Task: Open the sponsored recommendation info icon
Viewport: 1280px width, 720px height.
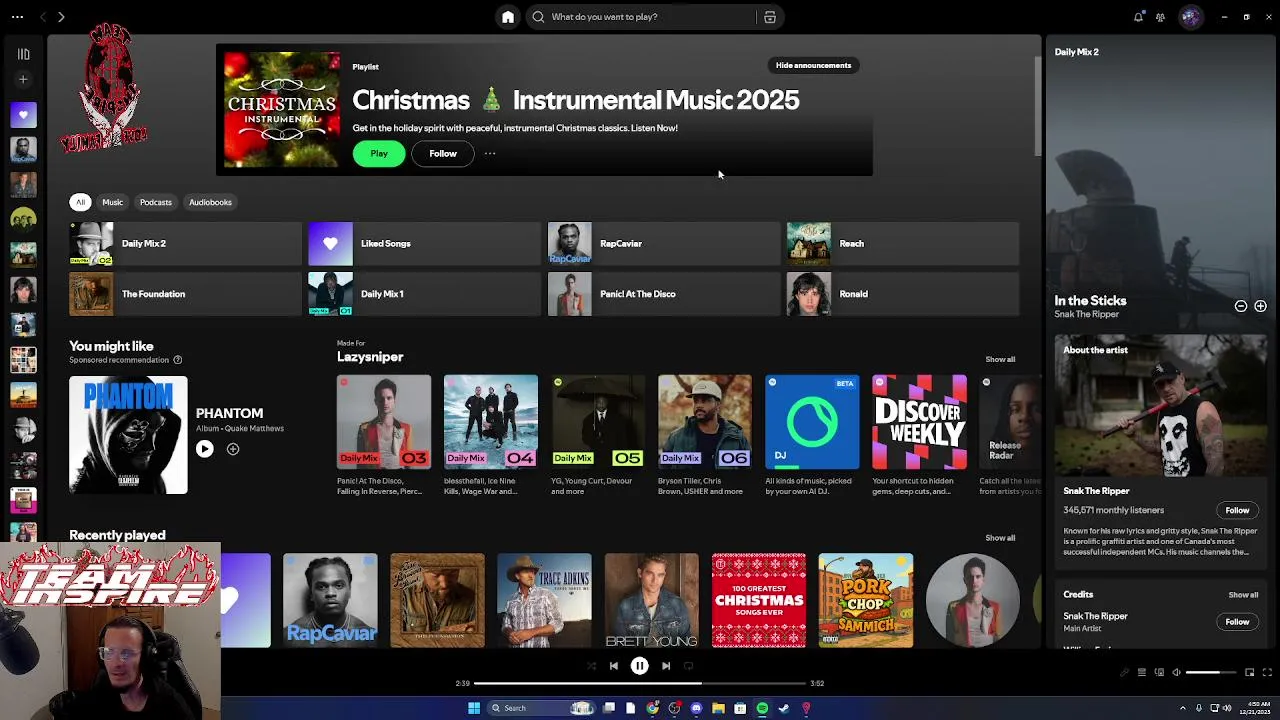Action: 178,360
